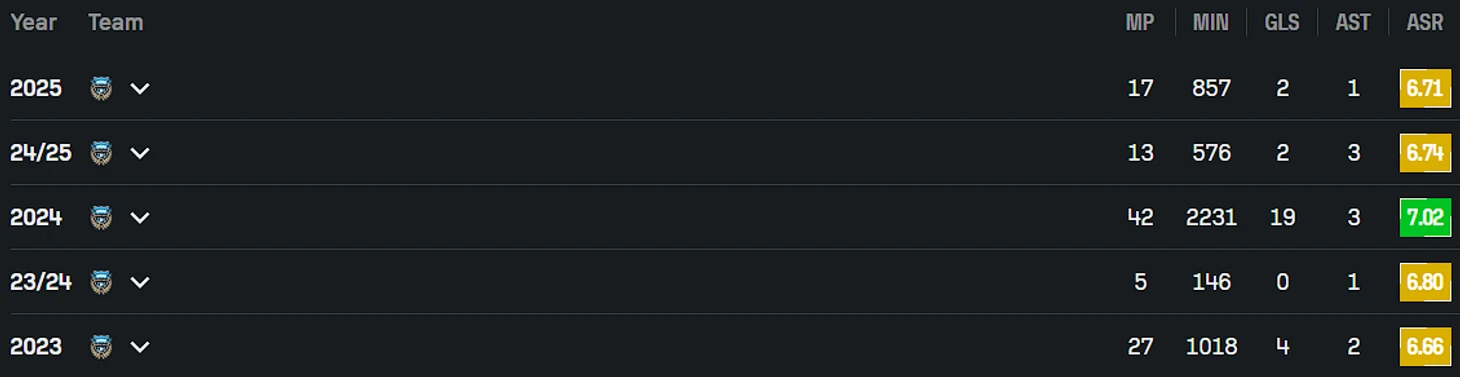Click the MP column header
The width and height of the screenshot is (1460, 377).
pyautogui.click(x=1140, y=22)
